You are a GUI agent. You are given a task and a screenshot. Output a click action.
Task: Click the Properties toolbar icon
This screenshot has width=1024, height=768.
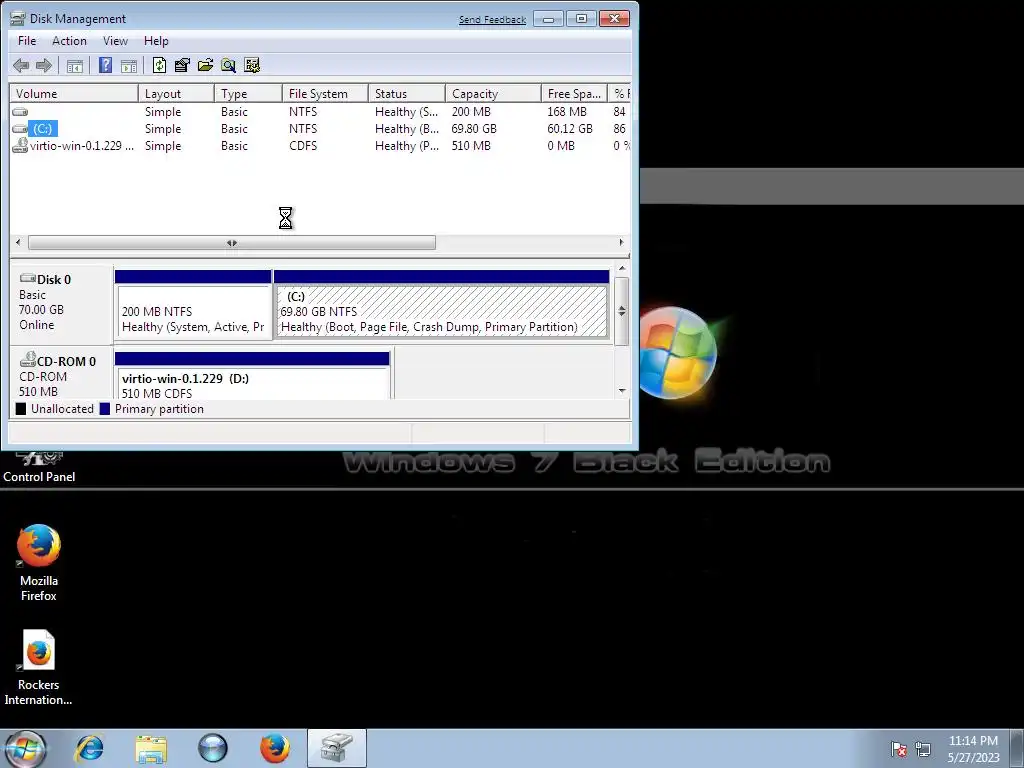tap(182, 65)
